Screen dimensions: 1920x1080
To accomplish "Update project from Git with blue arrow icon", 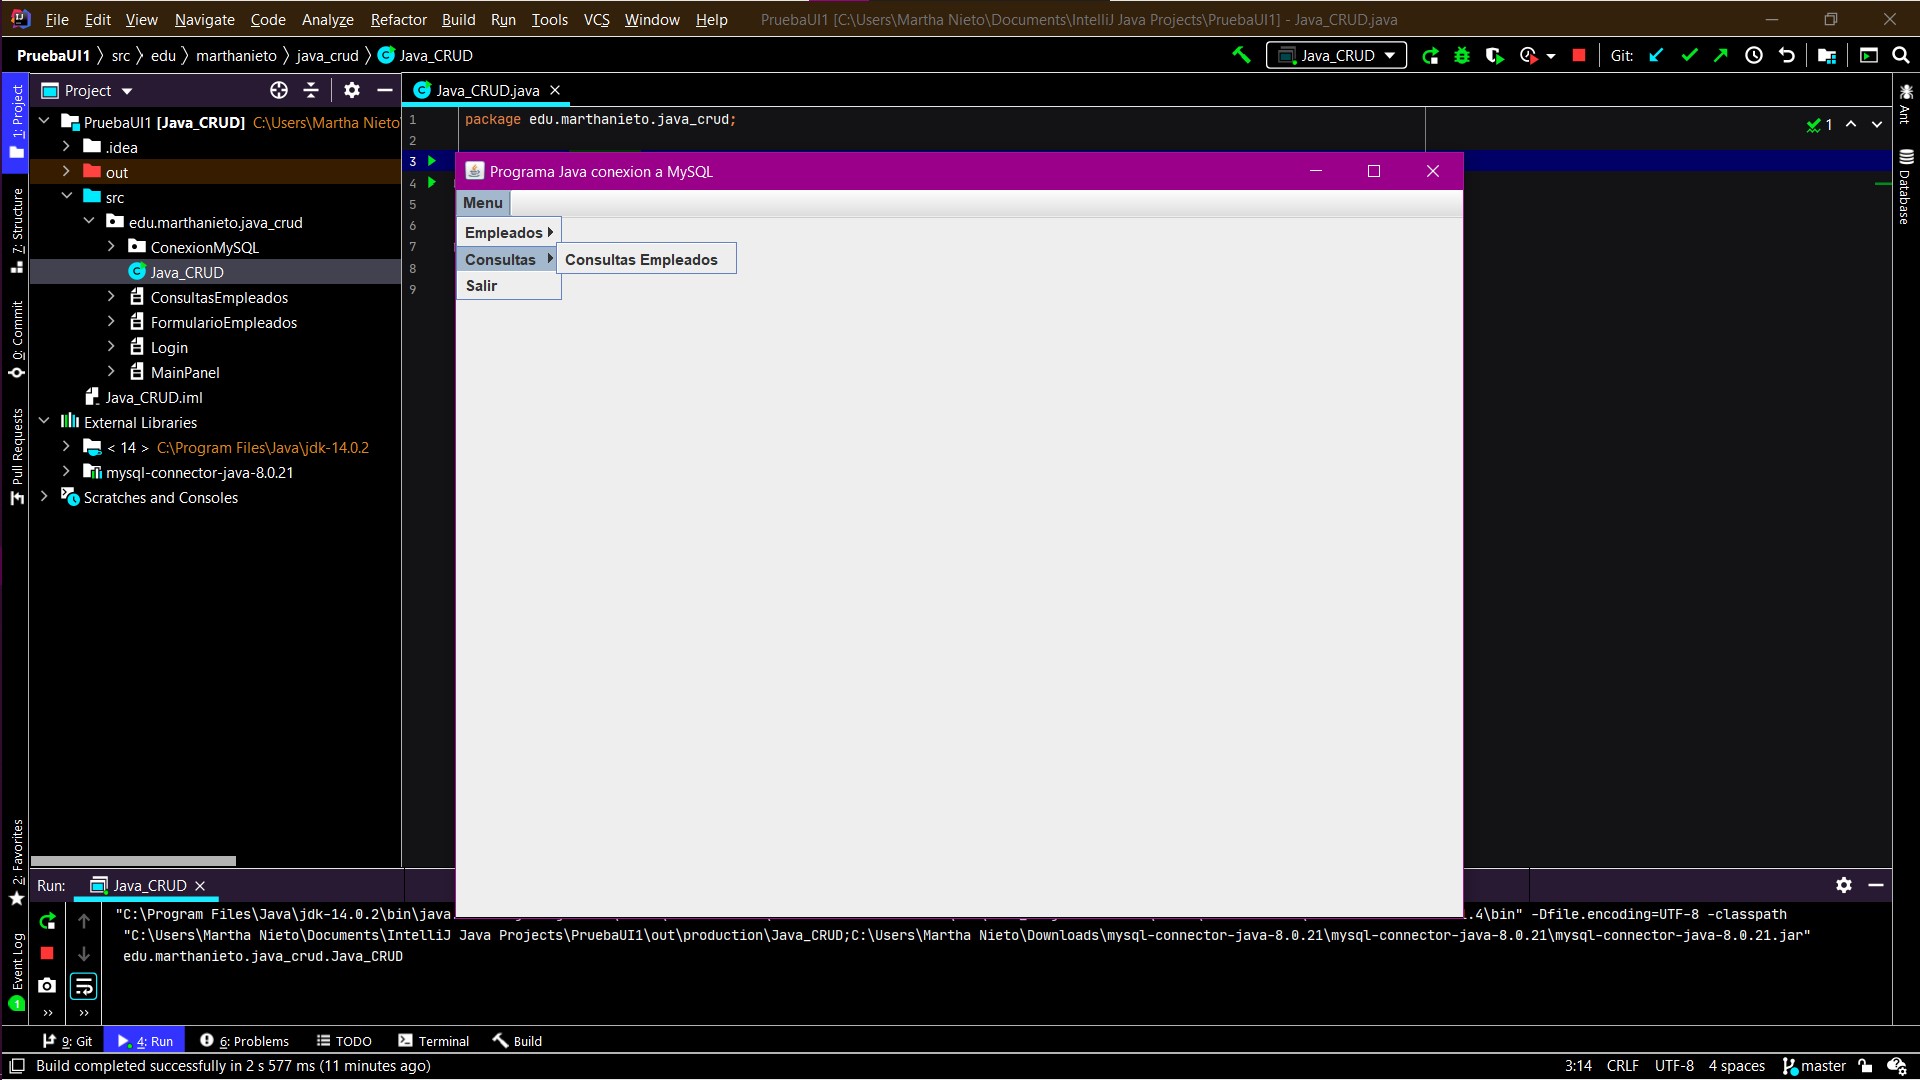I will click(1657, 55).
